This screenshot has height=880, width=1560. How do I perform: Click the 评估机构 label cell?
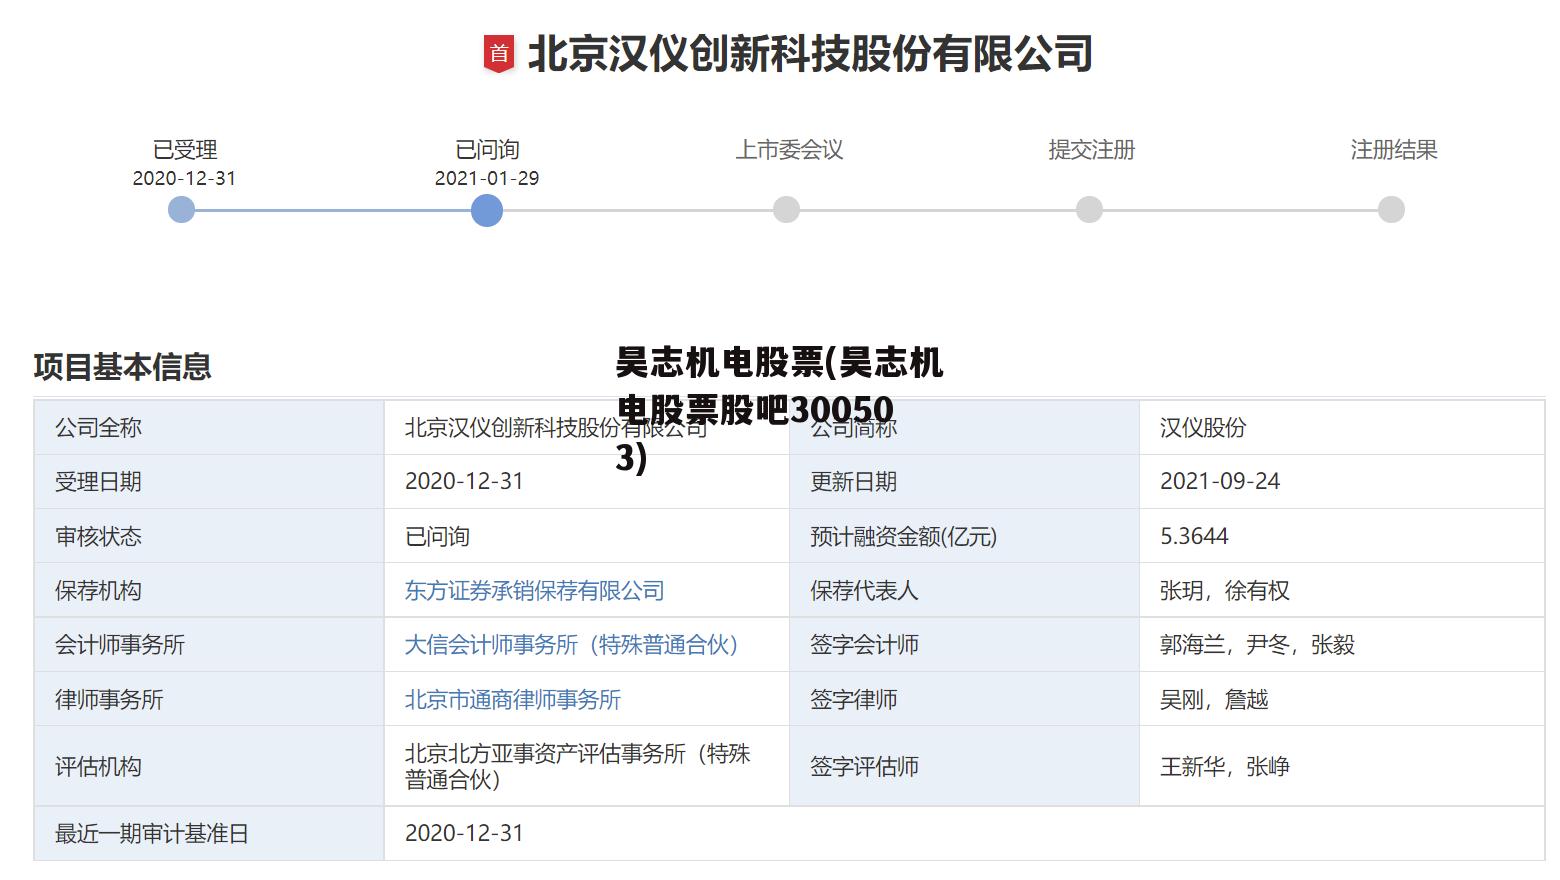[209, 767]
